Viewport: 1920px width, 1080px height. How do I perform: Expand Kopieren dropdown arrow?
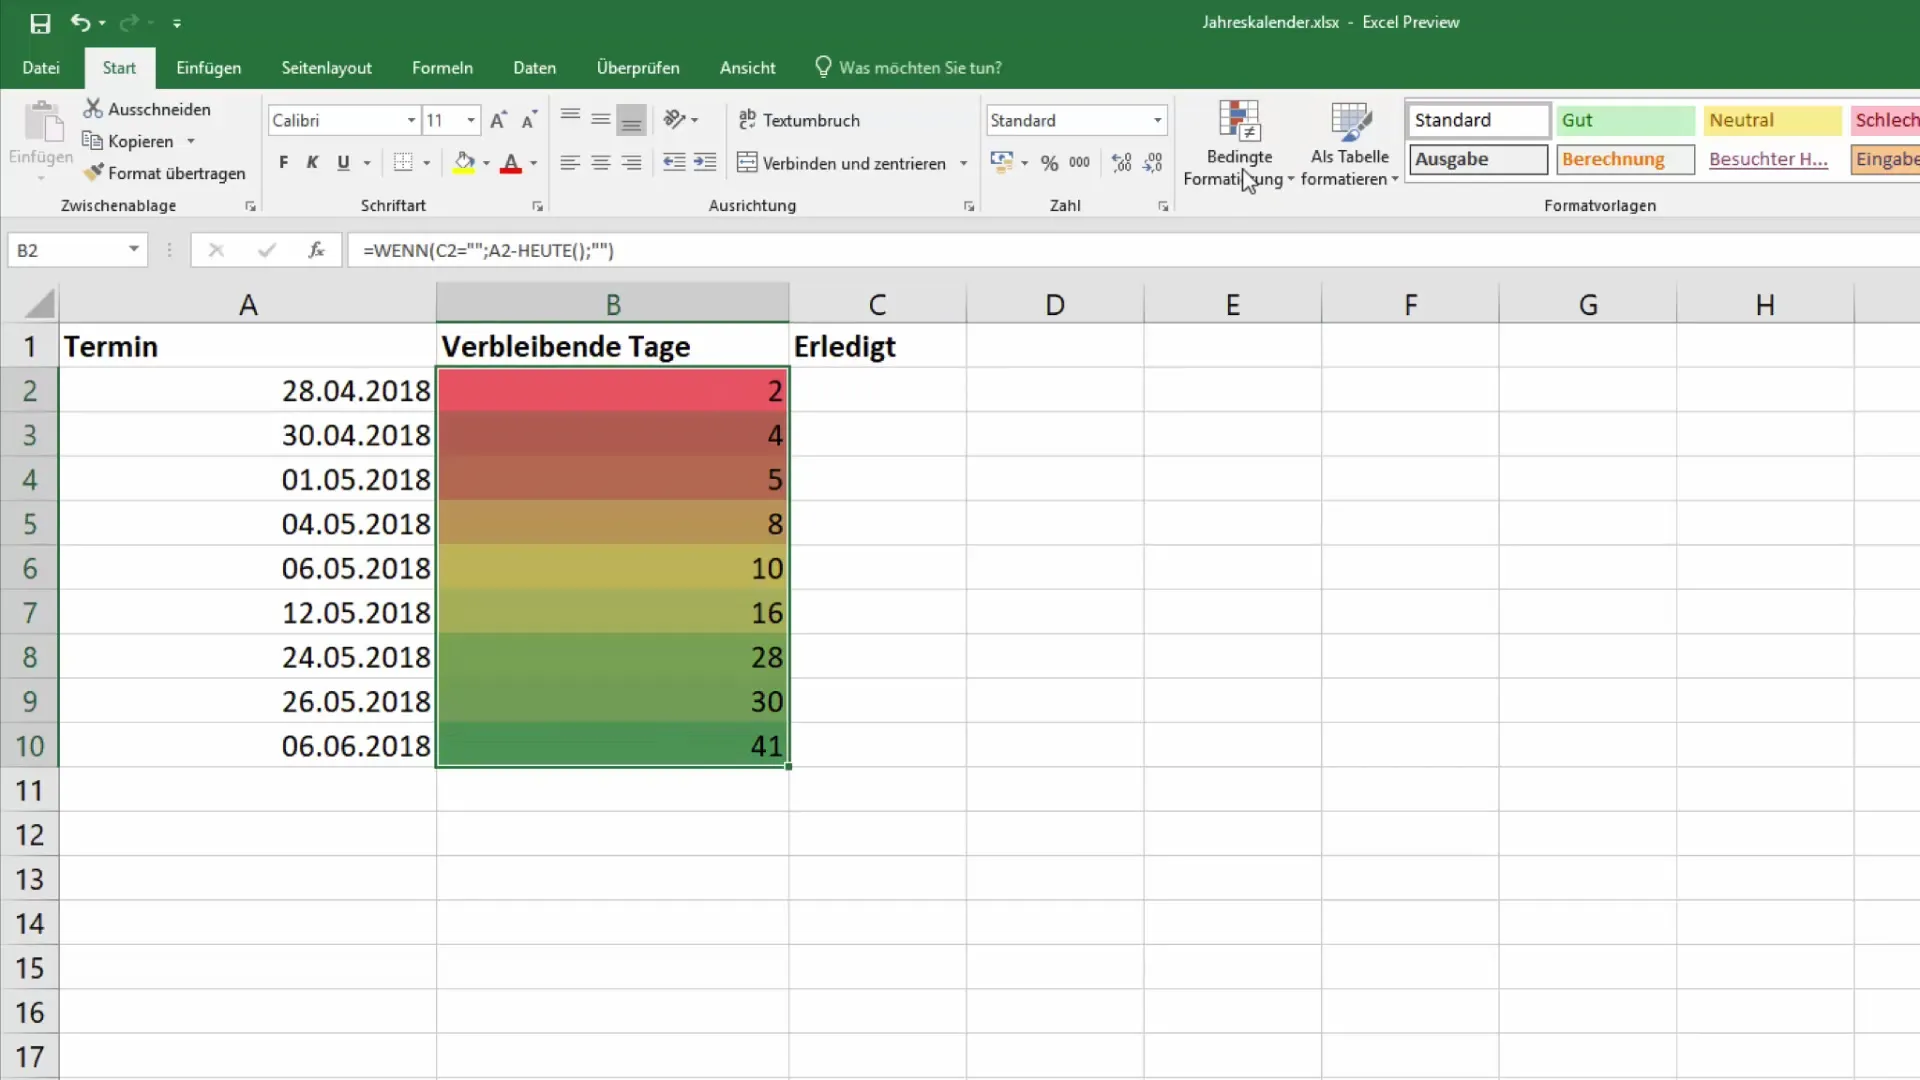coord(190,141)
